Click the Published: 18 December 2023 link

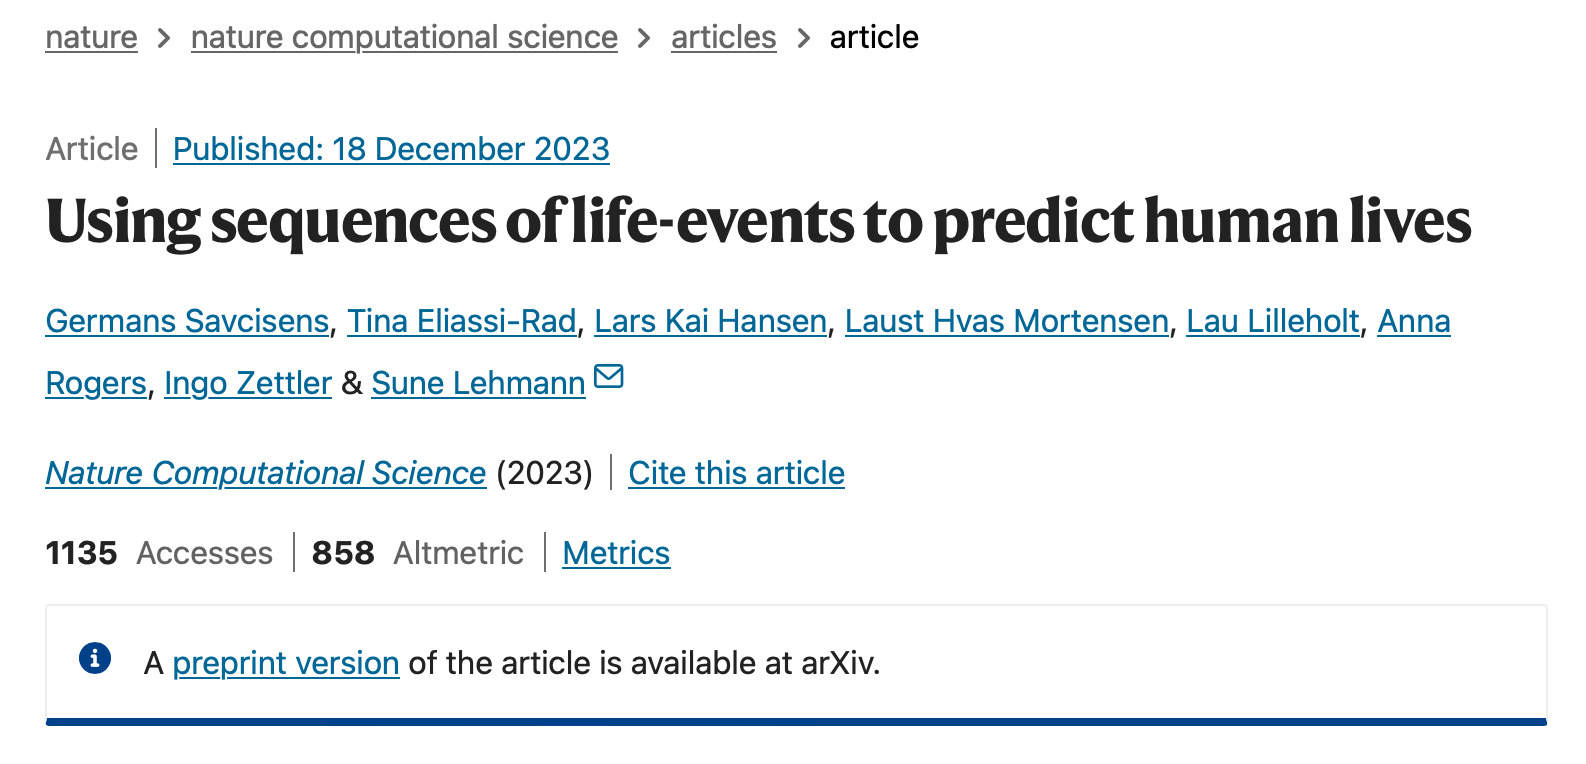391,149
